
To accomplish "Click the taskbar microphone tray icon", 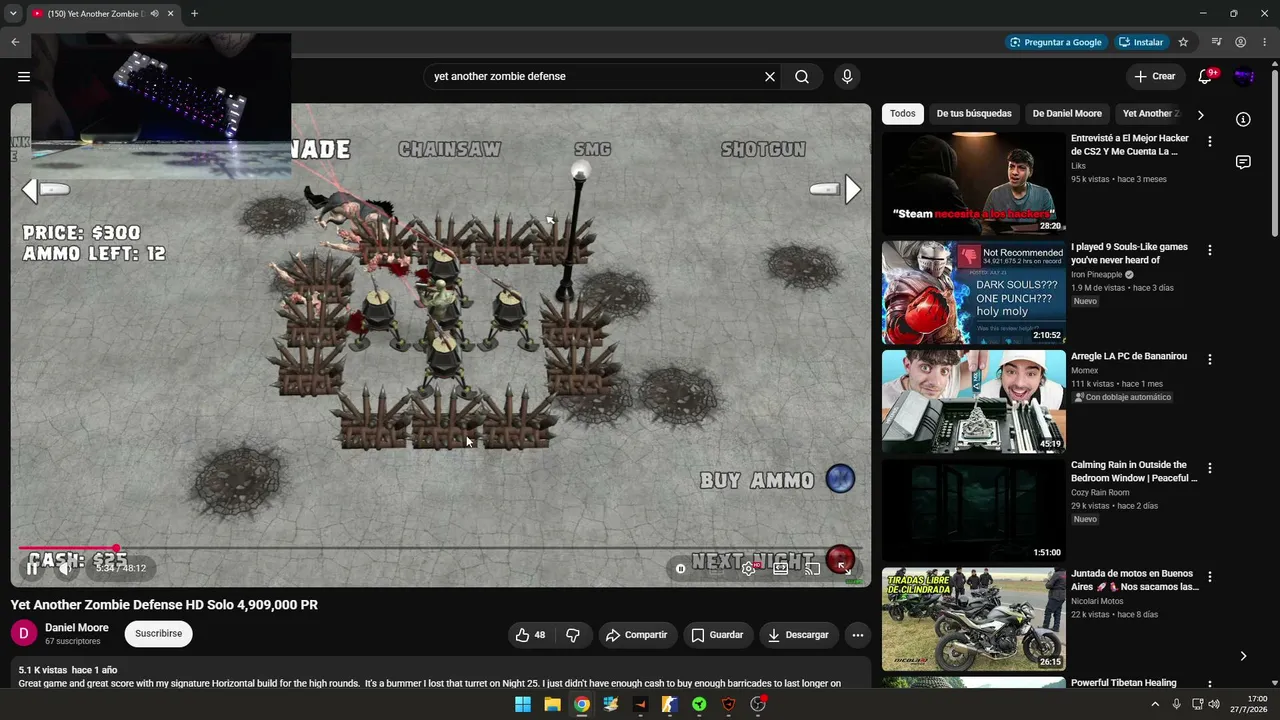I will click(x=1176, y=704).
